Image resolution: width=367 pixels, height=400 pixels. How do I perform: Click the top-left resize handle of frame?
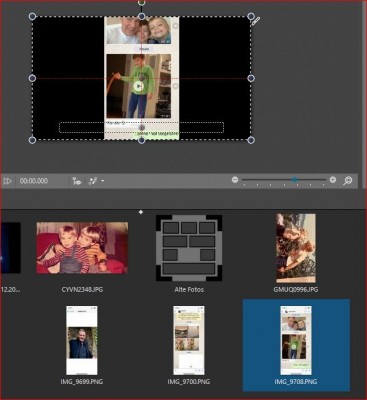click(x=32, y=16)
